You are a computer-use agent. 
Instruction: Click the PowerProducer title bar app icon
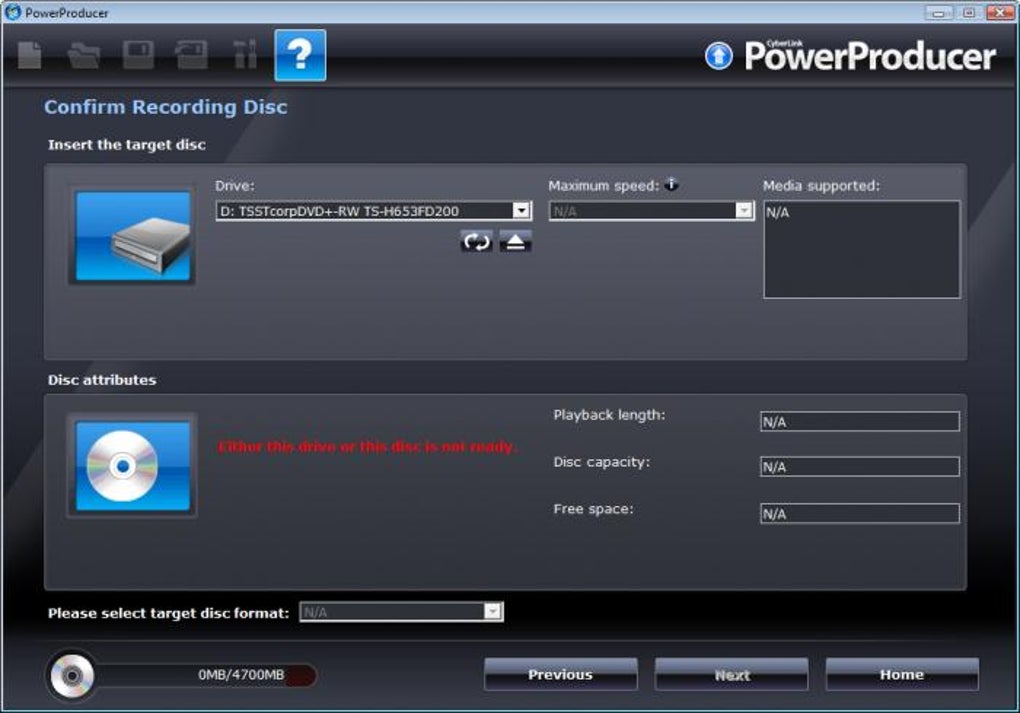12,12
